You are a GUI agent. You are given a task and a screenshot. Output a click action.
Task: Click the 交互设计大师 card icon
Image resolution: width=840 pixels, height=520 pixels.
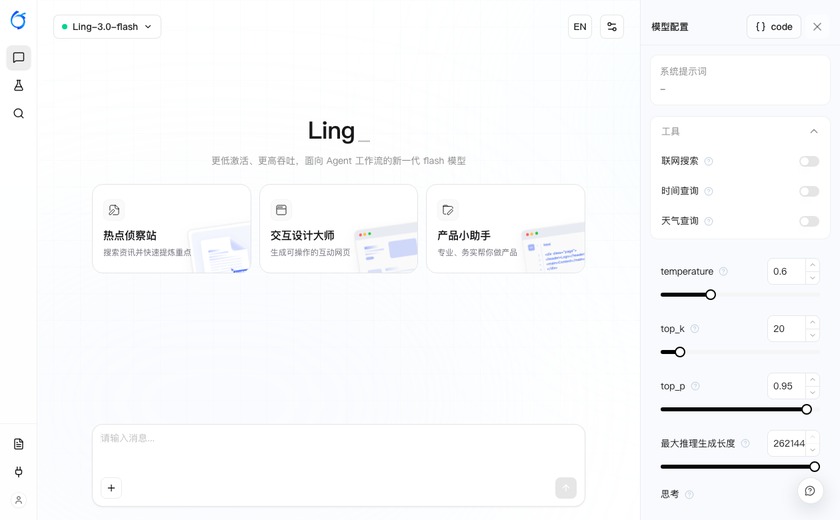[281, 210]
